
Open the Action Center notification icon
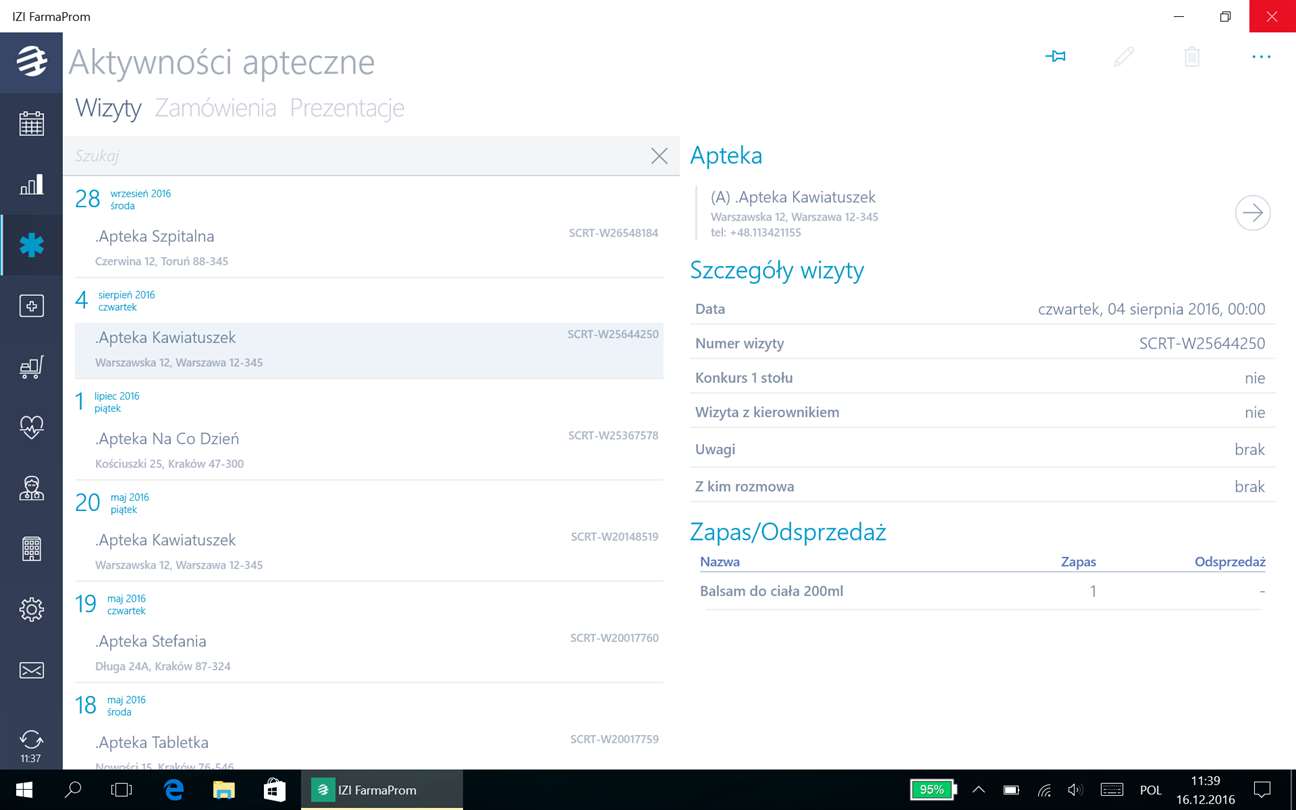[x=1262, y=790]
